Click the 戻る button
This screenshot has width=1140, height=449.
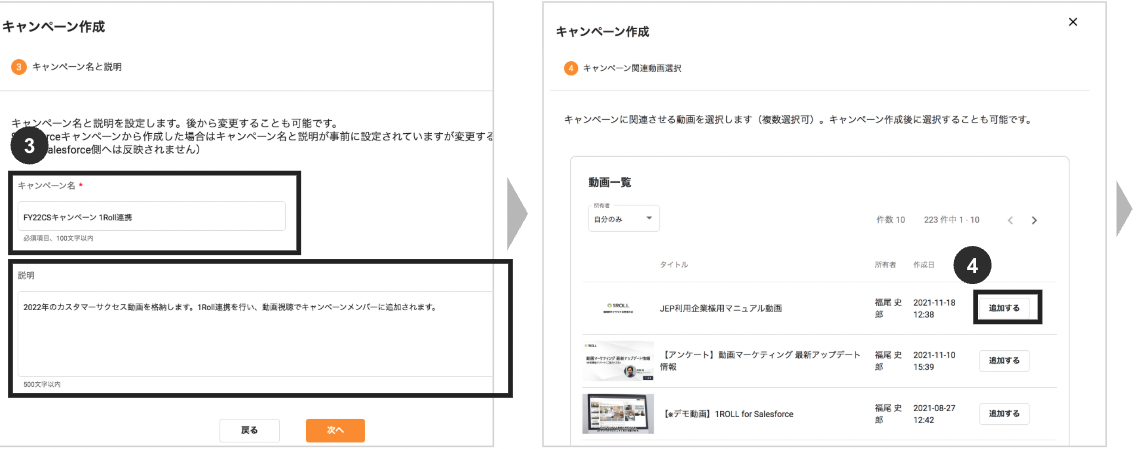(x=249, y=430)
